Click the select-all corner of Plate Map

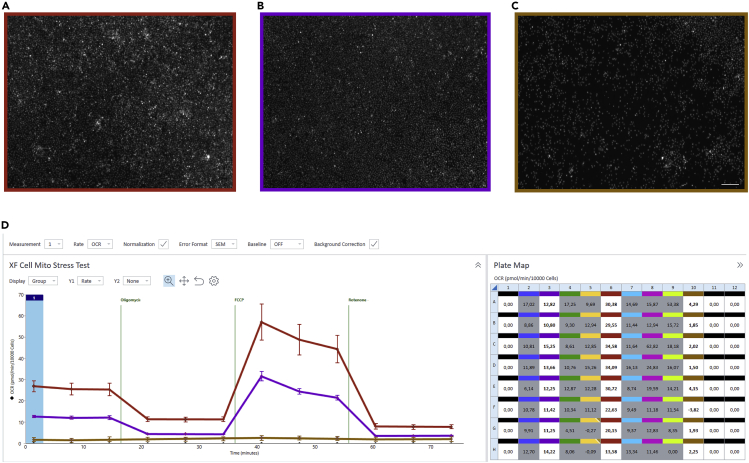click(493, 287)
